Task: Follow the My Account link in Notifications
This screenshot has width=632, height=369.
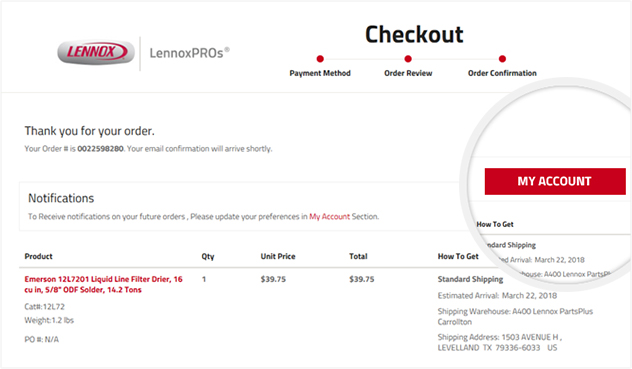Action: 329,217
